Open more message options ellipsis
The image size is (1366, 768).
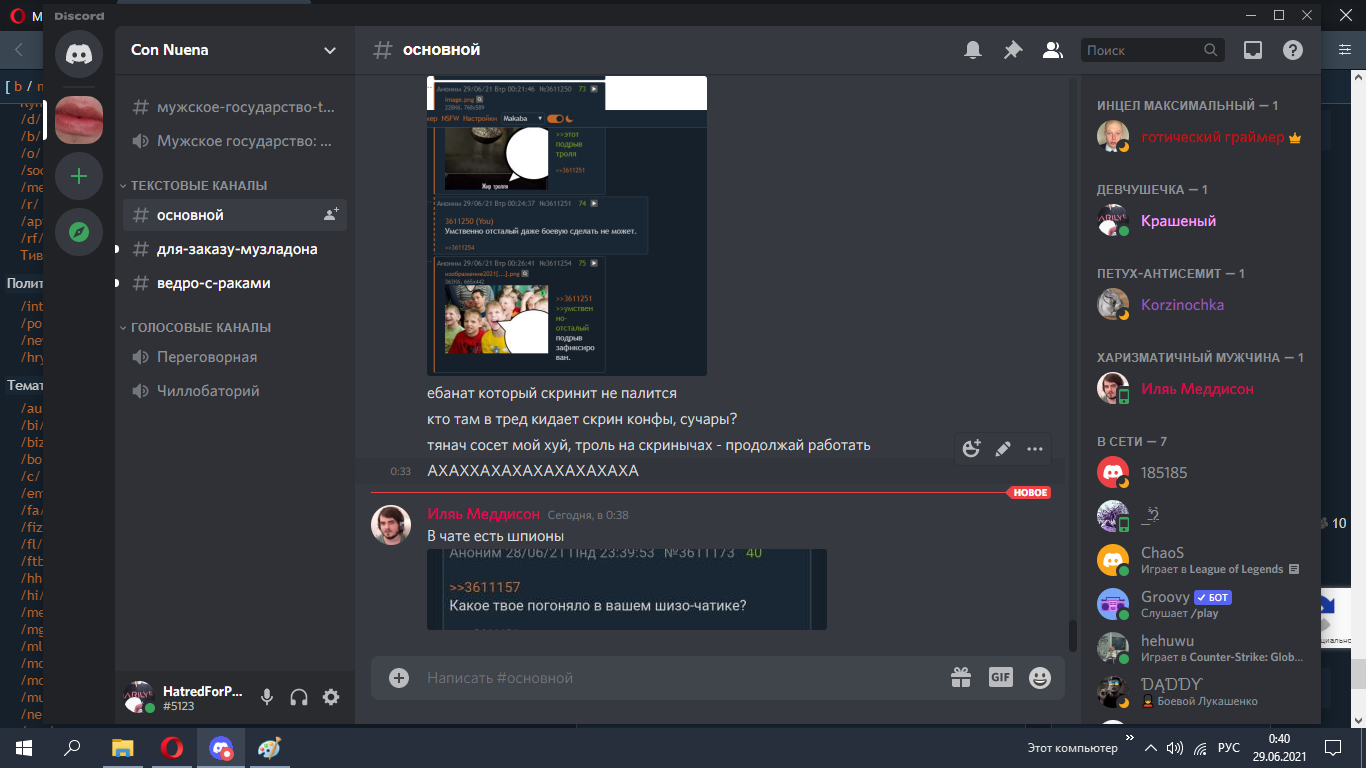[1035, 449]
